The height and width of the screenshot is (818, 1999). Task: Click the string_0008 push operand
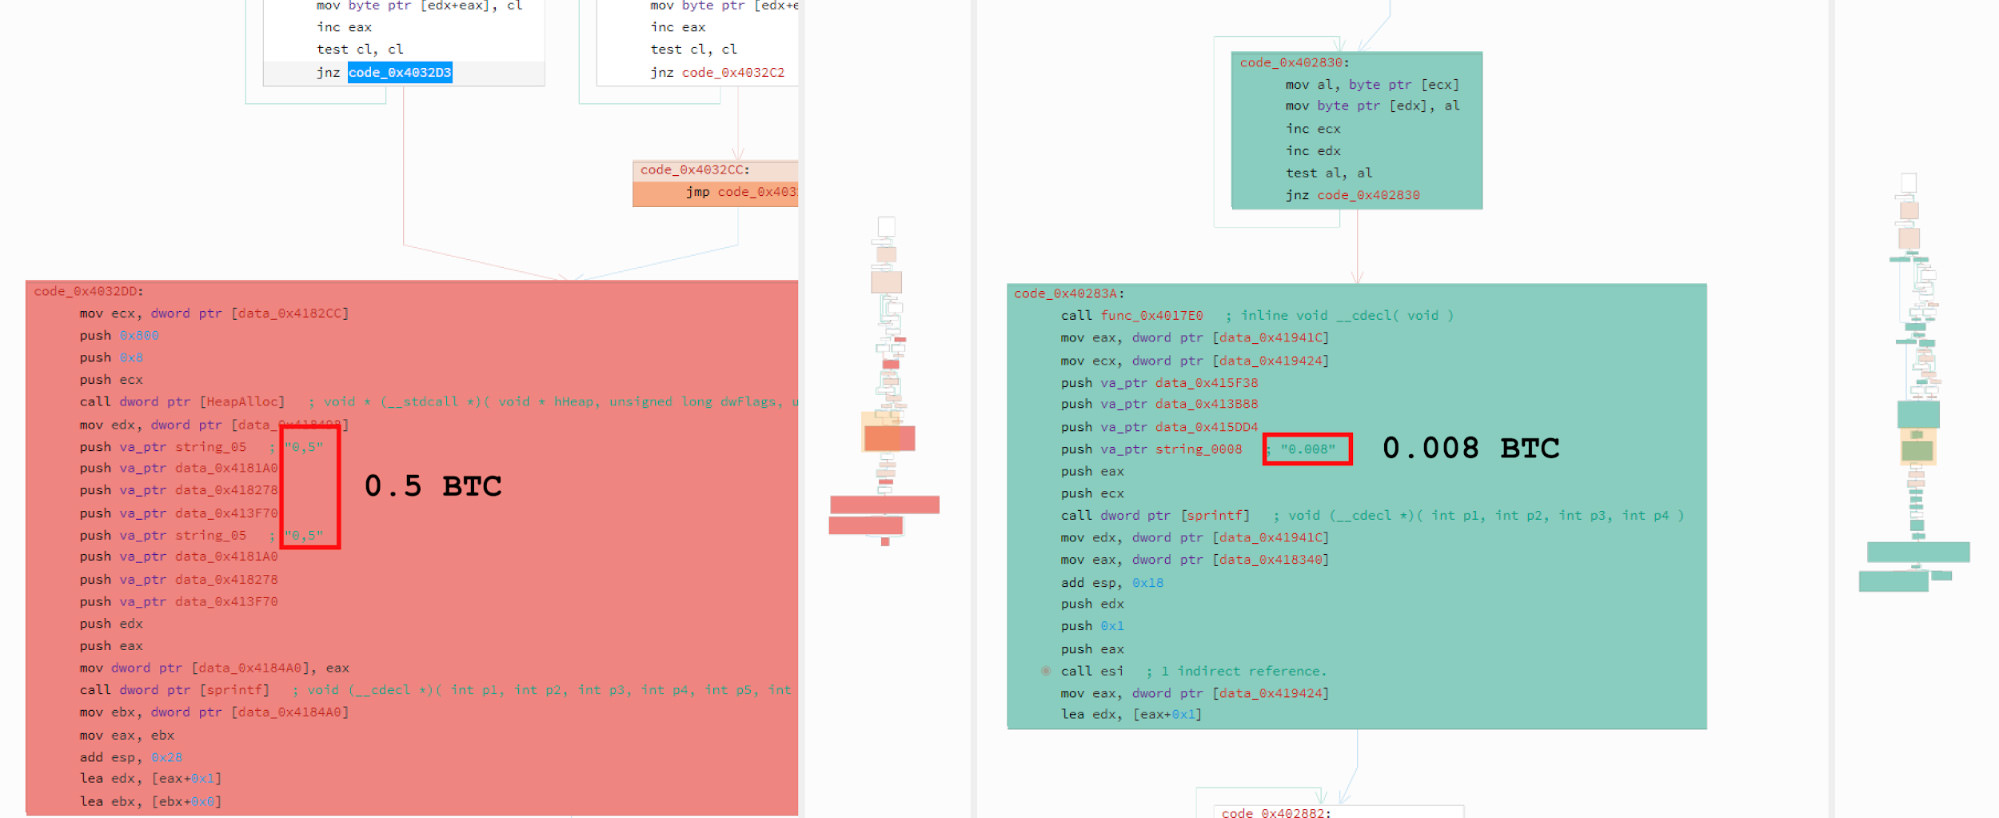(1198, 449)
